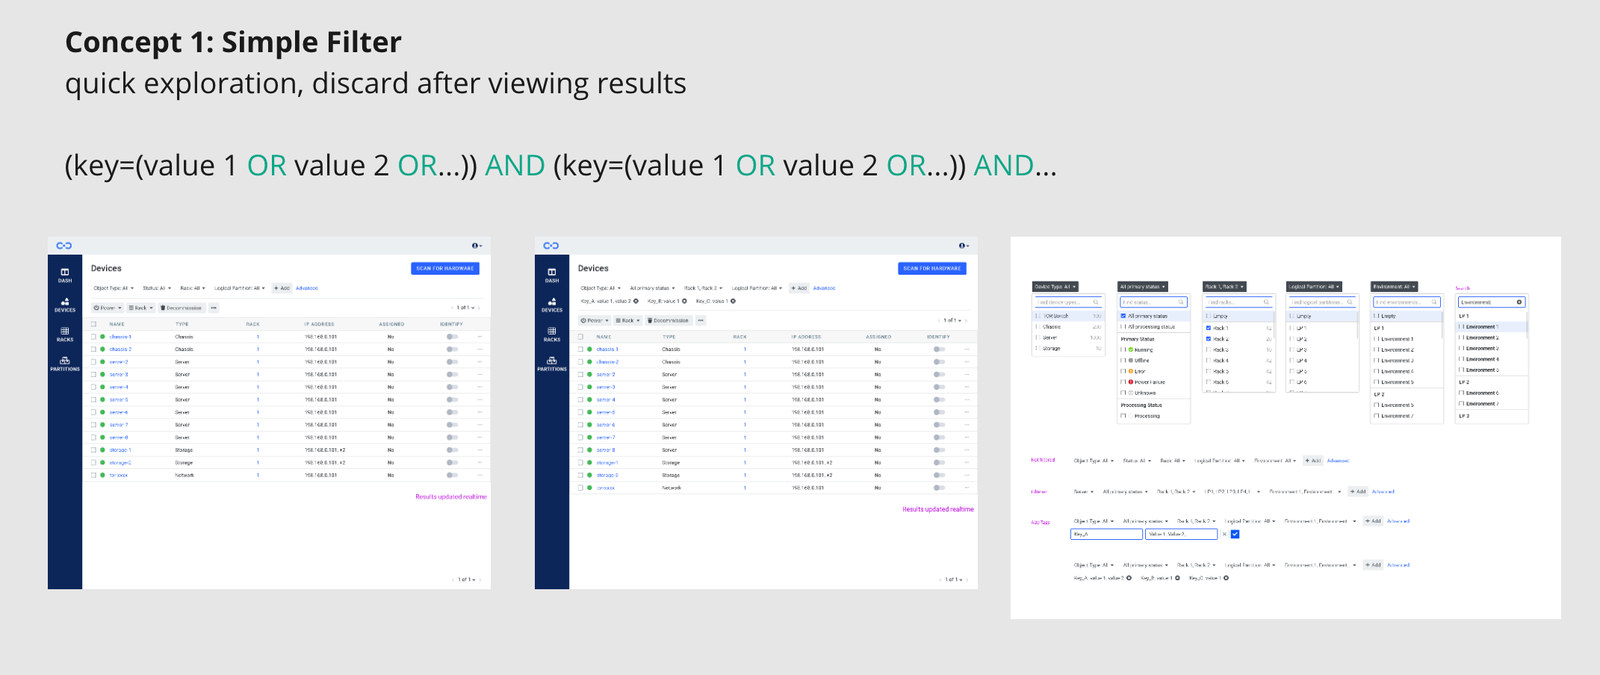The image size is (1600, 675).
Task: Check the Running status checkbox
Action: (x=1124, y=350)
